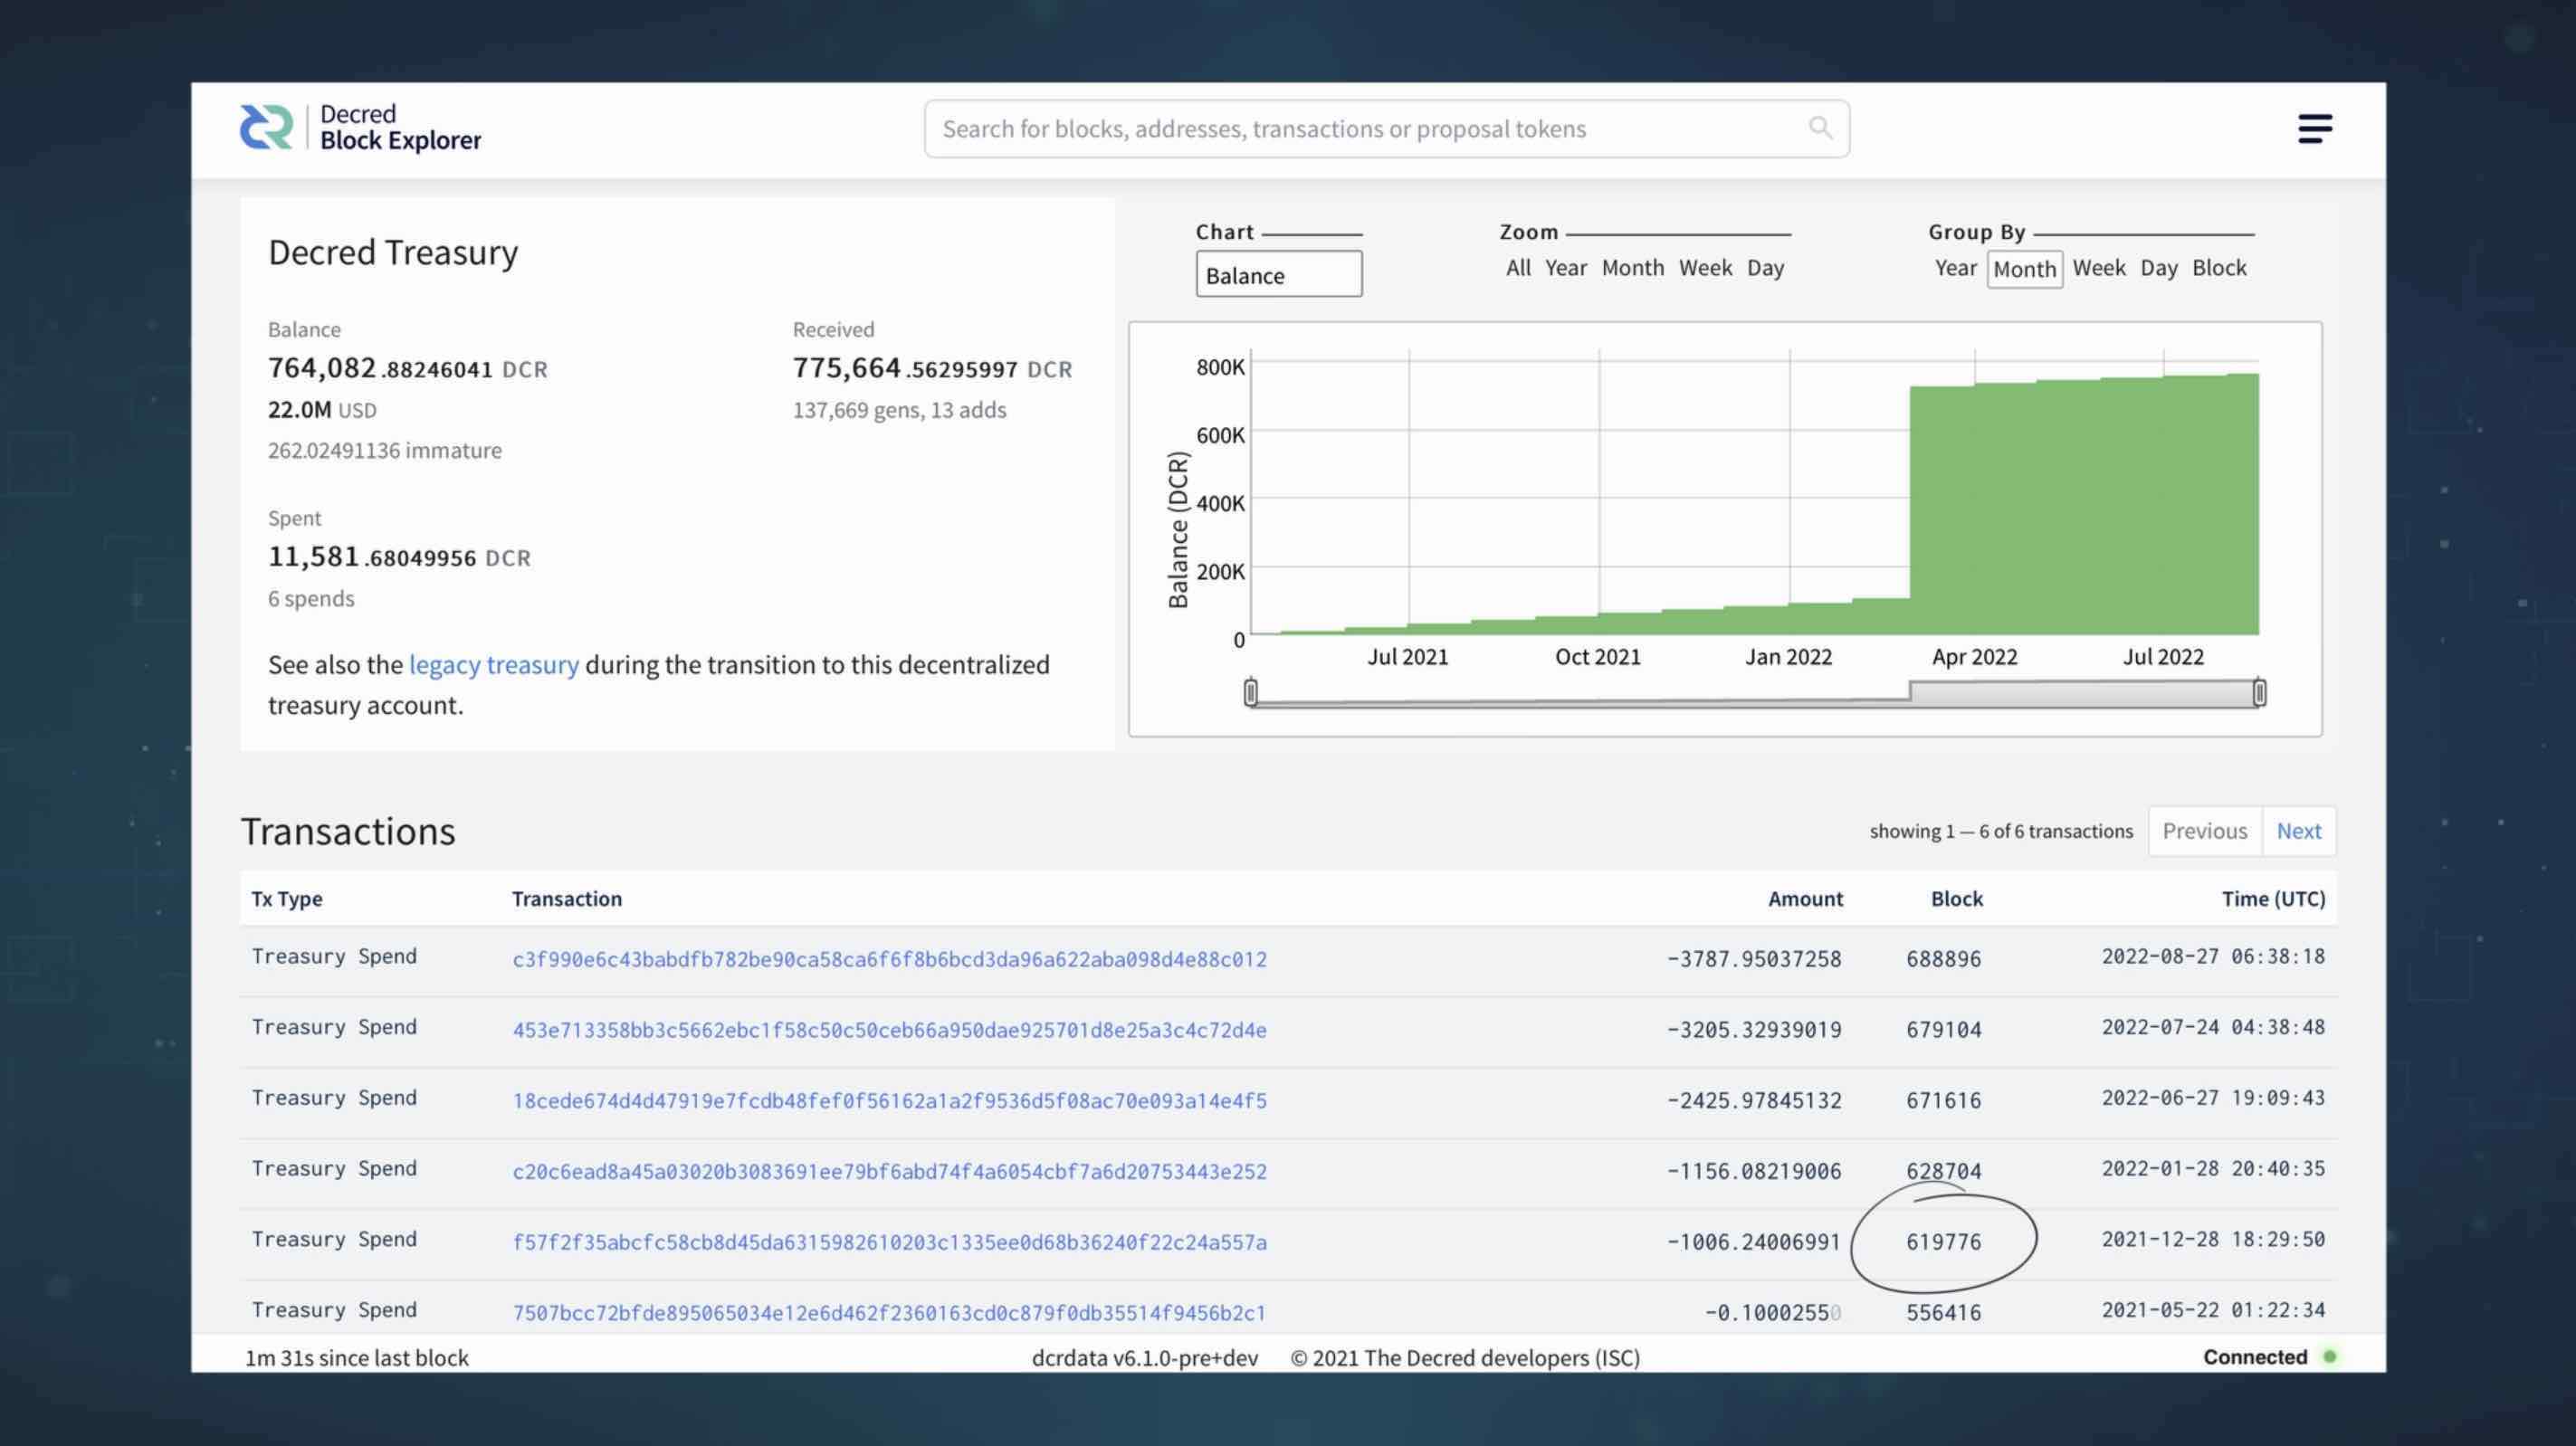Image resolution: width=2576 pixels, height=1446 pixels.
Task: Open block 688896
Action: click(x=1943, y=959)
